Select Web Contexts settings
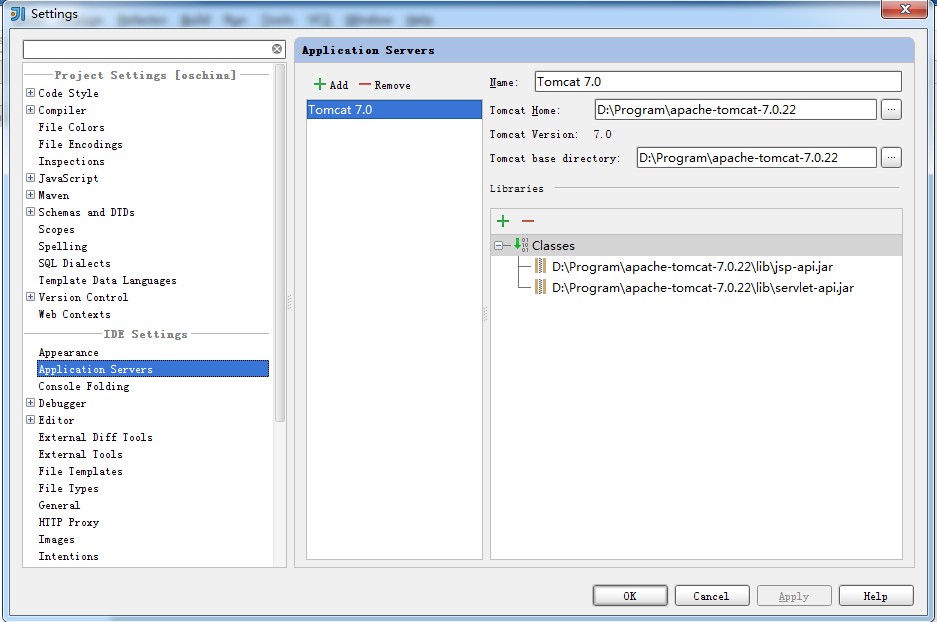The image size is (937, 622). [74, 314]
